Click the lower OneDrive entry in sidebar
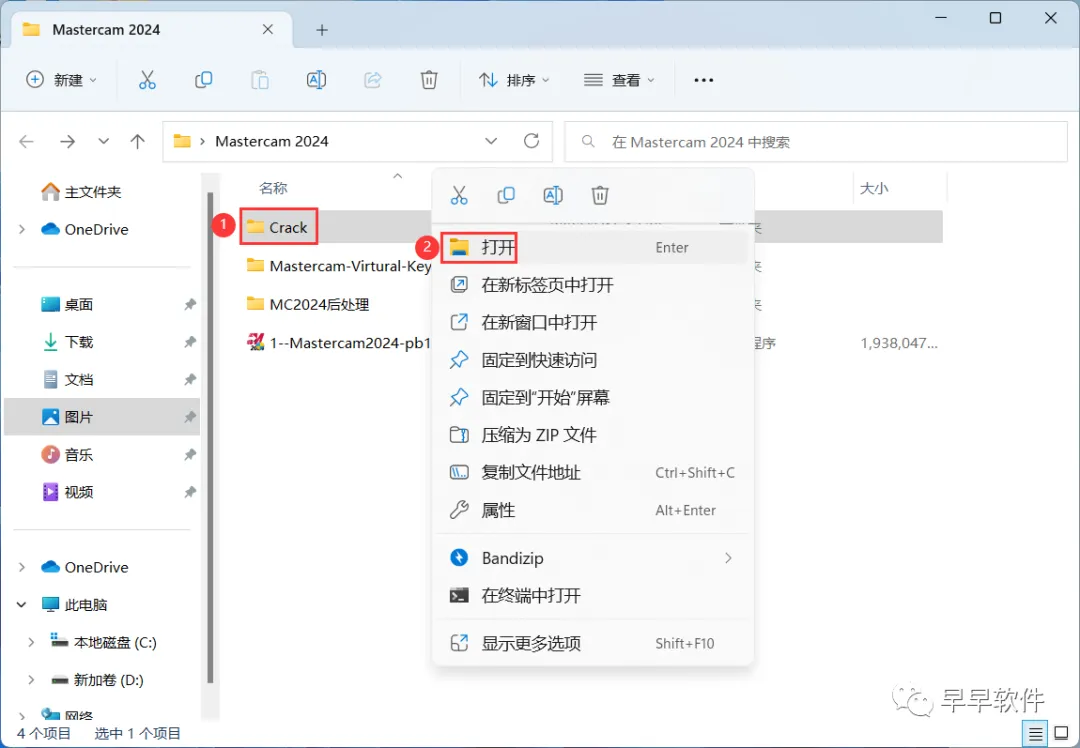Image resolution: width=1080 pixels, height=748 pixels. click(x=84, y=567)
